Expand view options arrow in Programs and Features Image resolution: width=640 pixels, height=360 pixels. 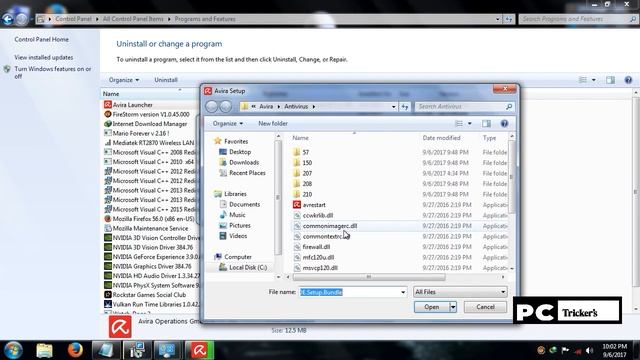(x=593, y=80)
